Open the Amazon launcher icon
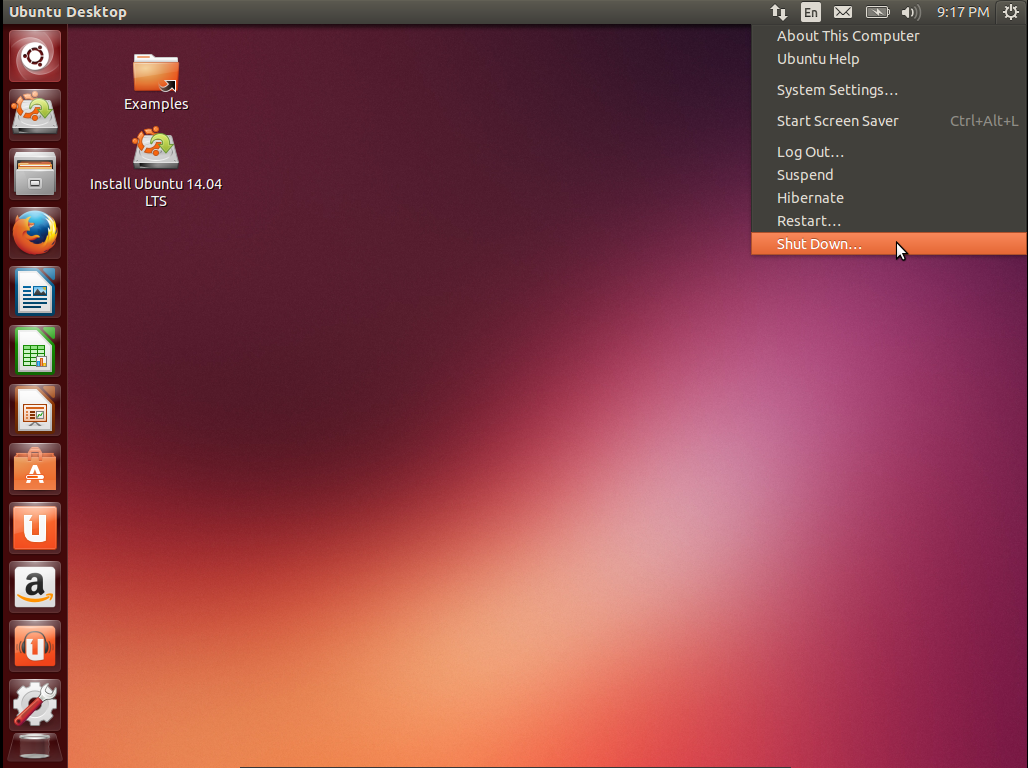This screenshot has width=1028, height=768. click(x=34, y=586)
